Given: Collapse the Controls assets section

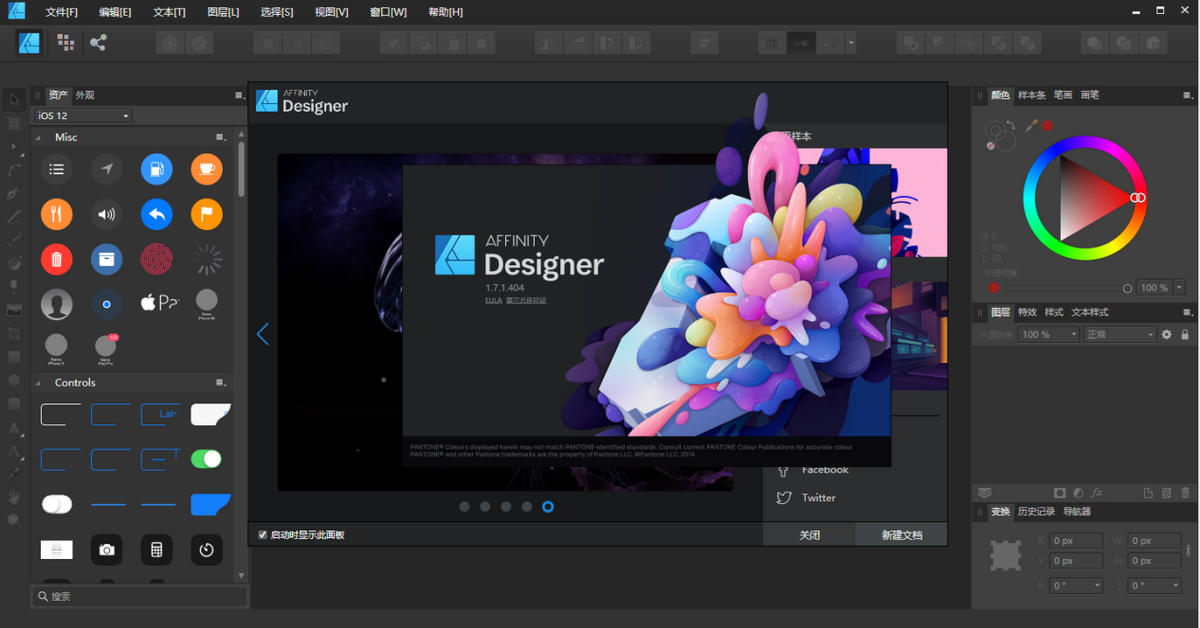Looking at the screenshot, I should coord(39,383).
